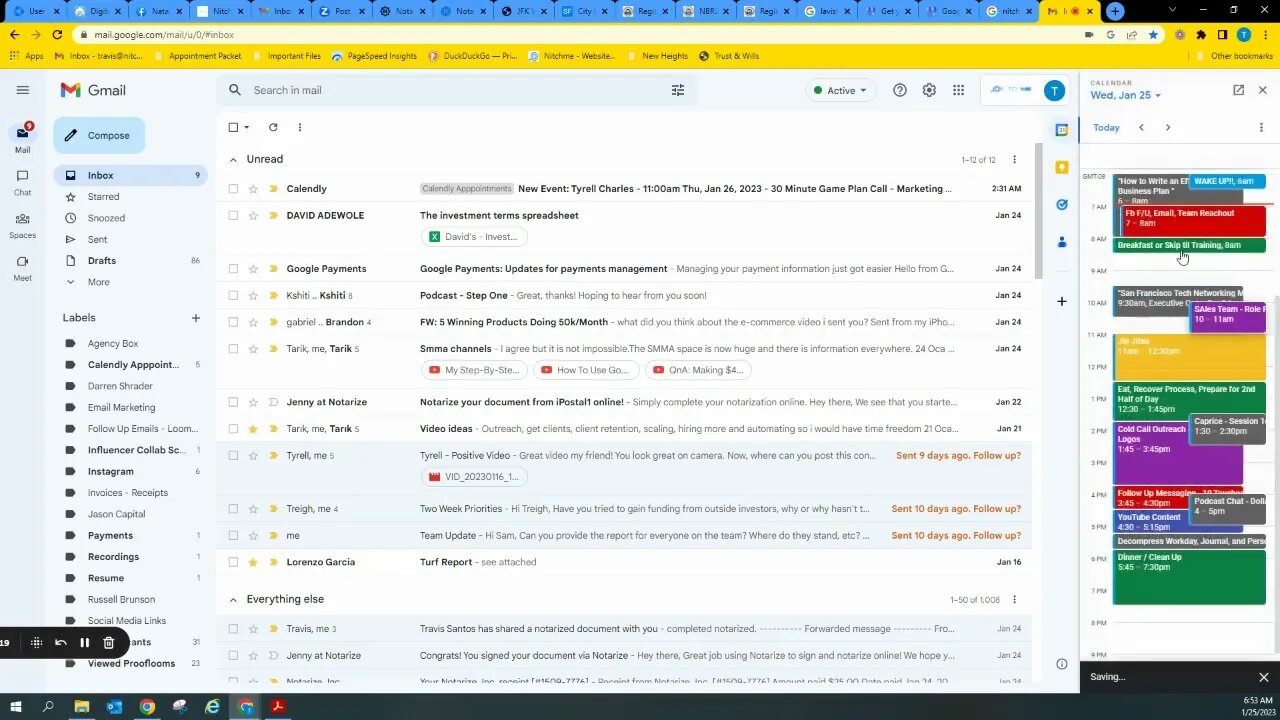Open Inbox folder
1280x720 pixels.
click(x=130, y=175)
